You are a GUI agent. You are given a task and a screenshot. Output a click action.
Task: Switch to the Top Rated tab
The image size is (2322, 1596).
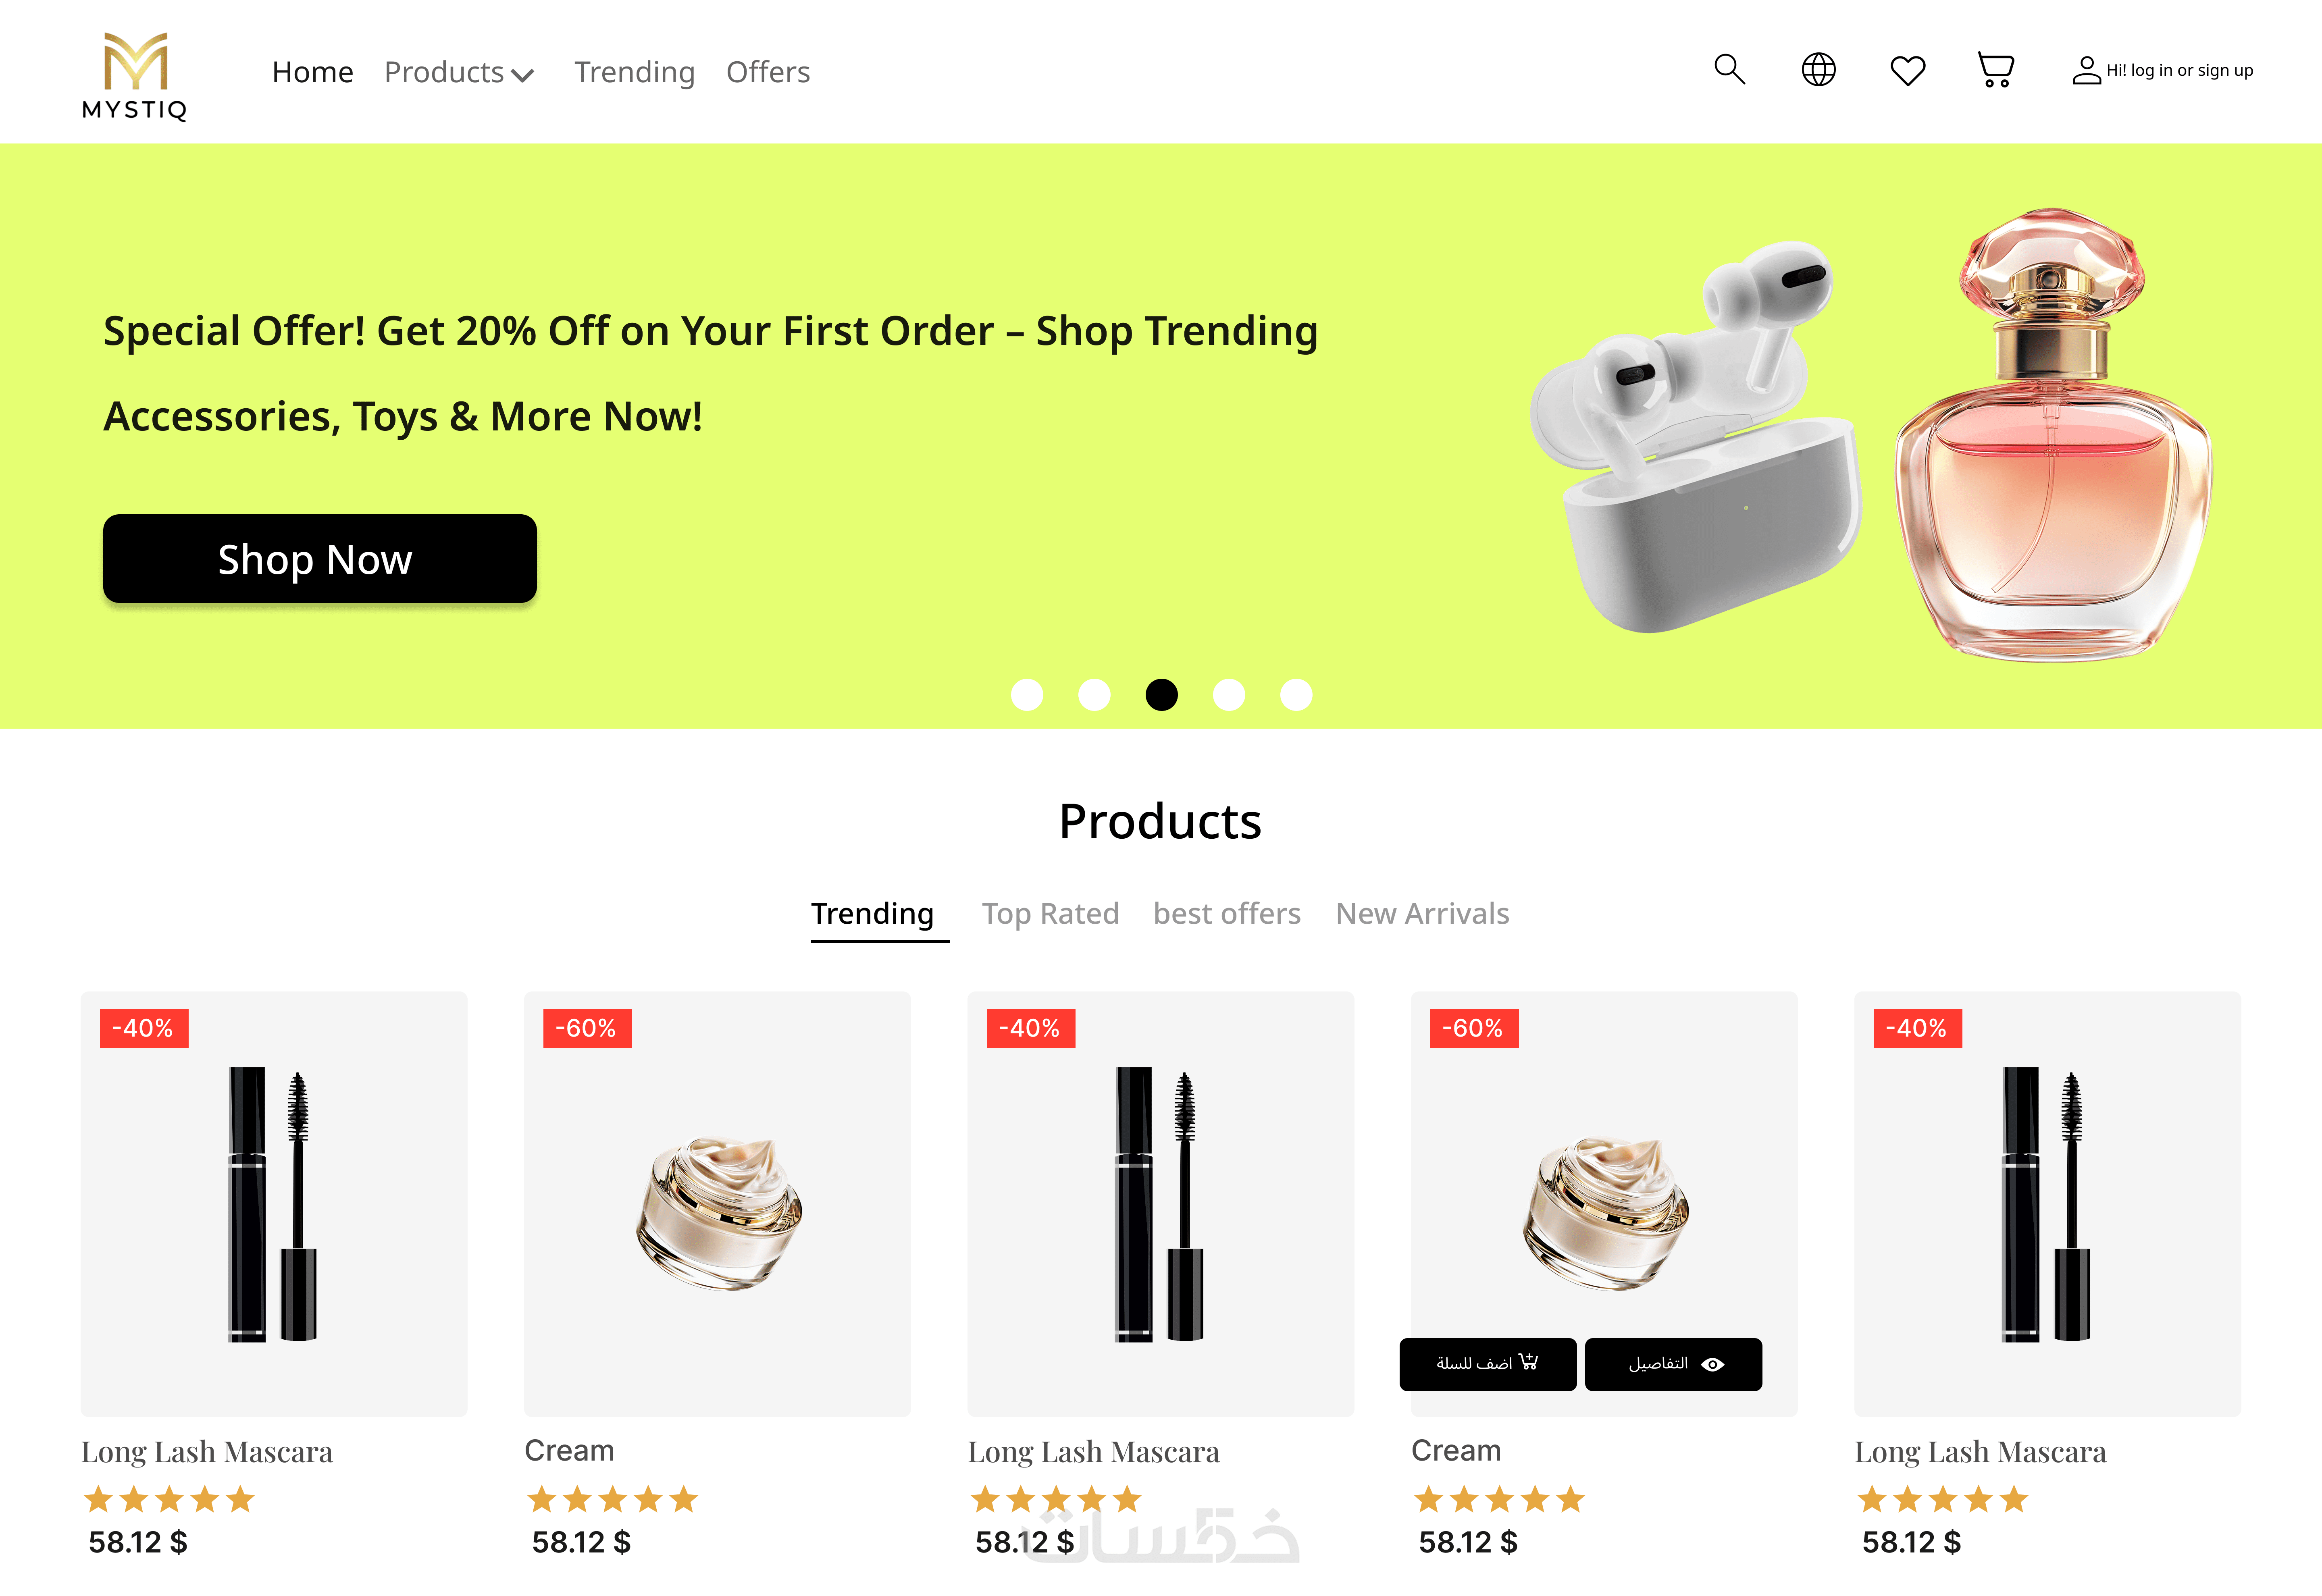(1050, 914)
